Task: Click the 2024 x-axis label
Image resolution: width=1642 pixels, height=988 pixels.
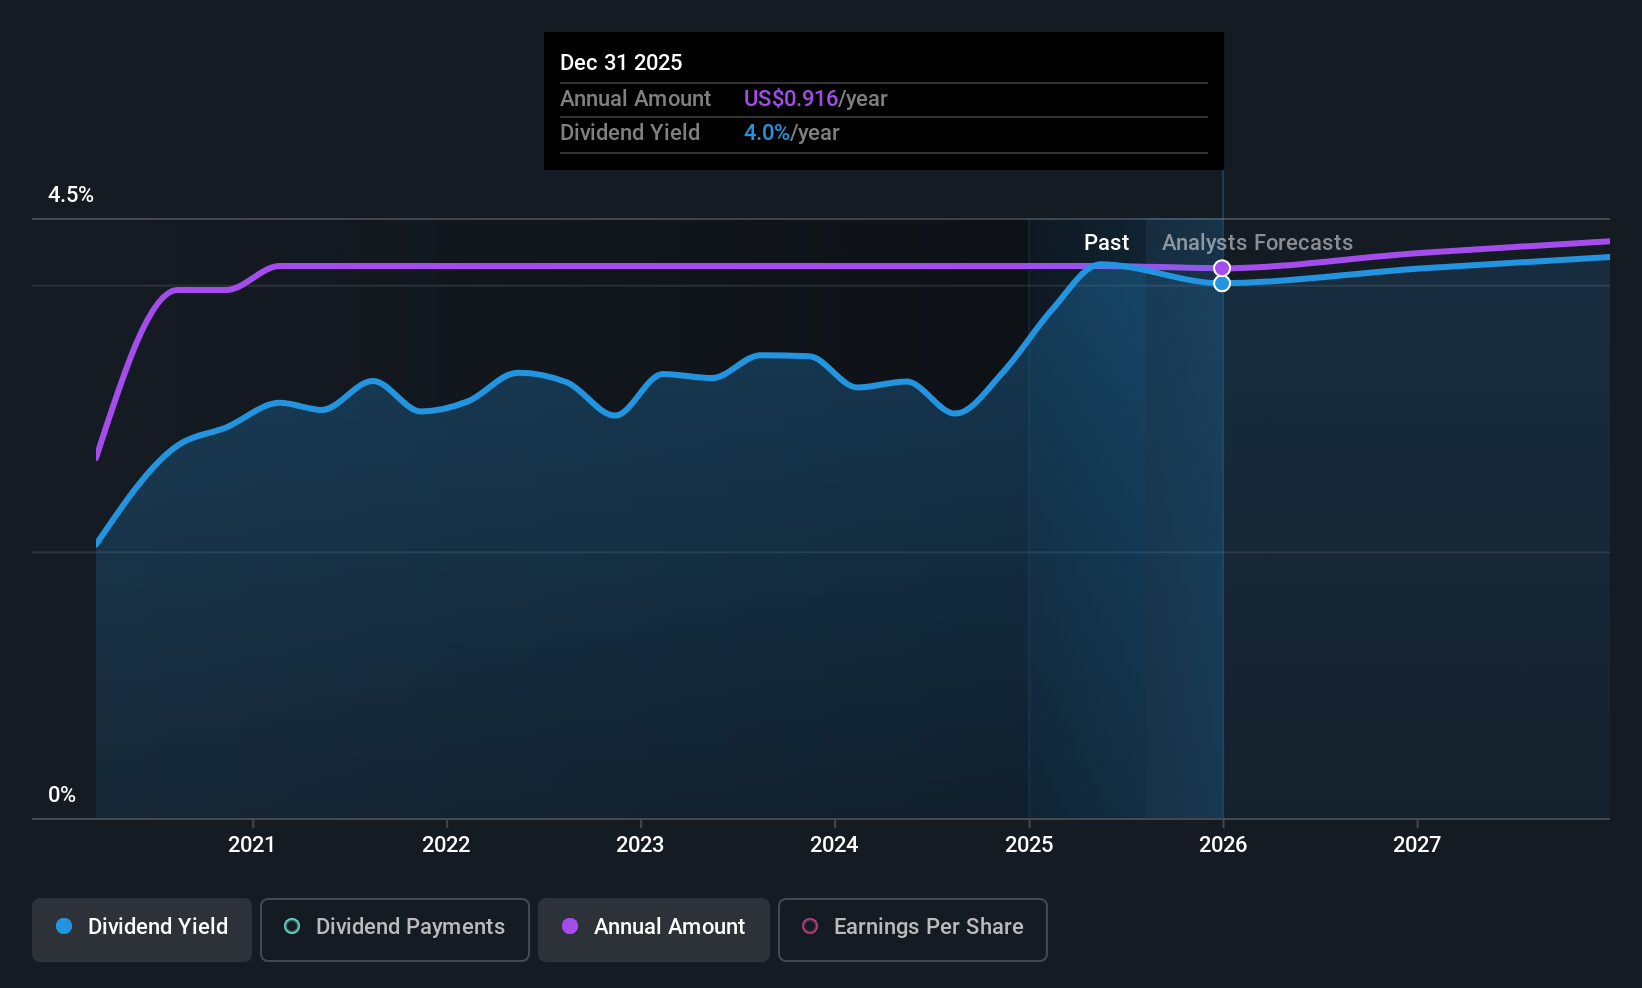Action: (x=834, y=844)
